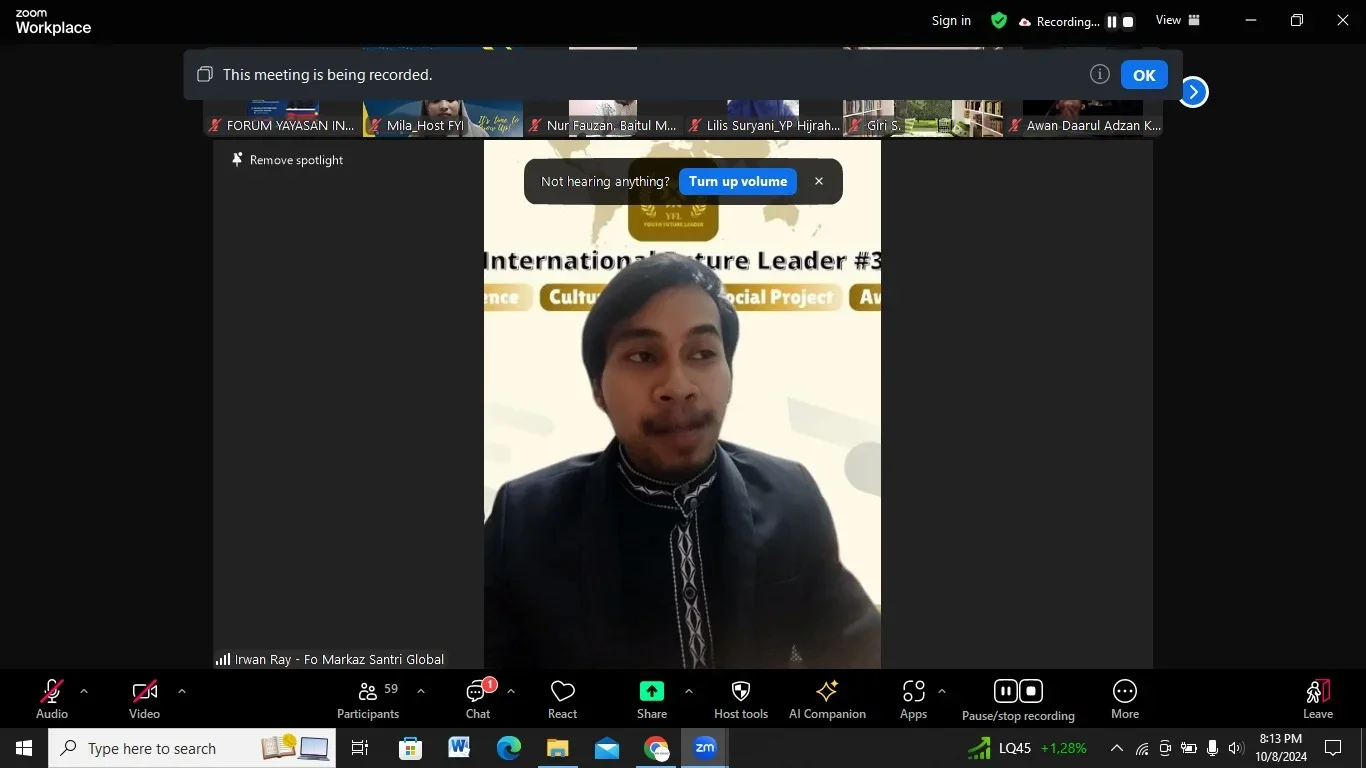Show the next page of participant videos
This screenshot has width=1366, height=768.
(x=1192, y=90)
